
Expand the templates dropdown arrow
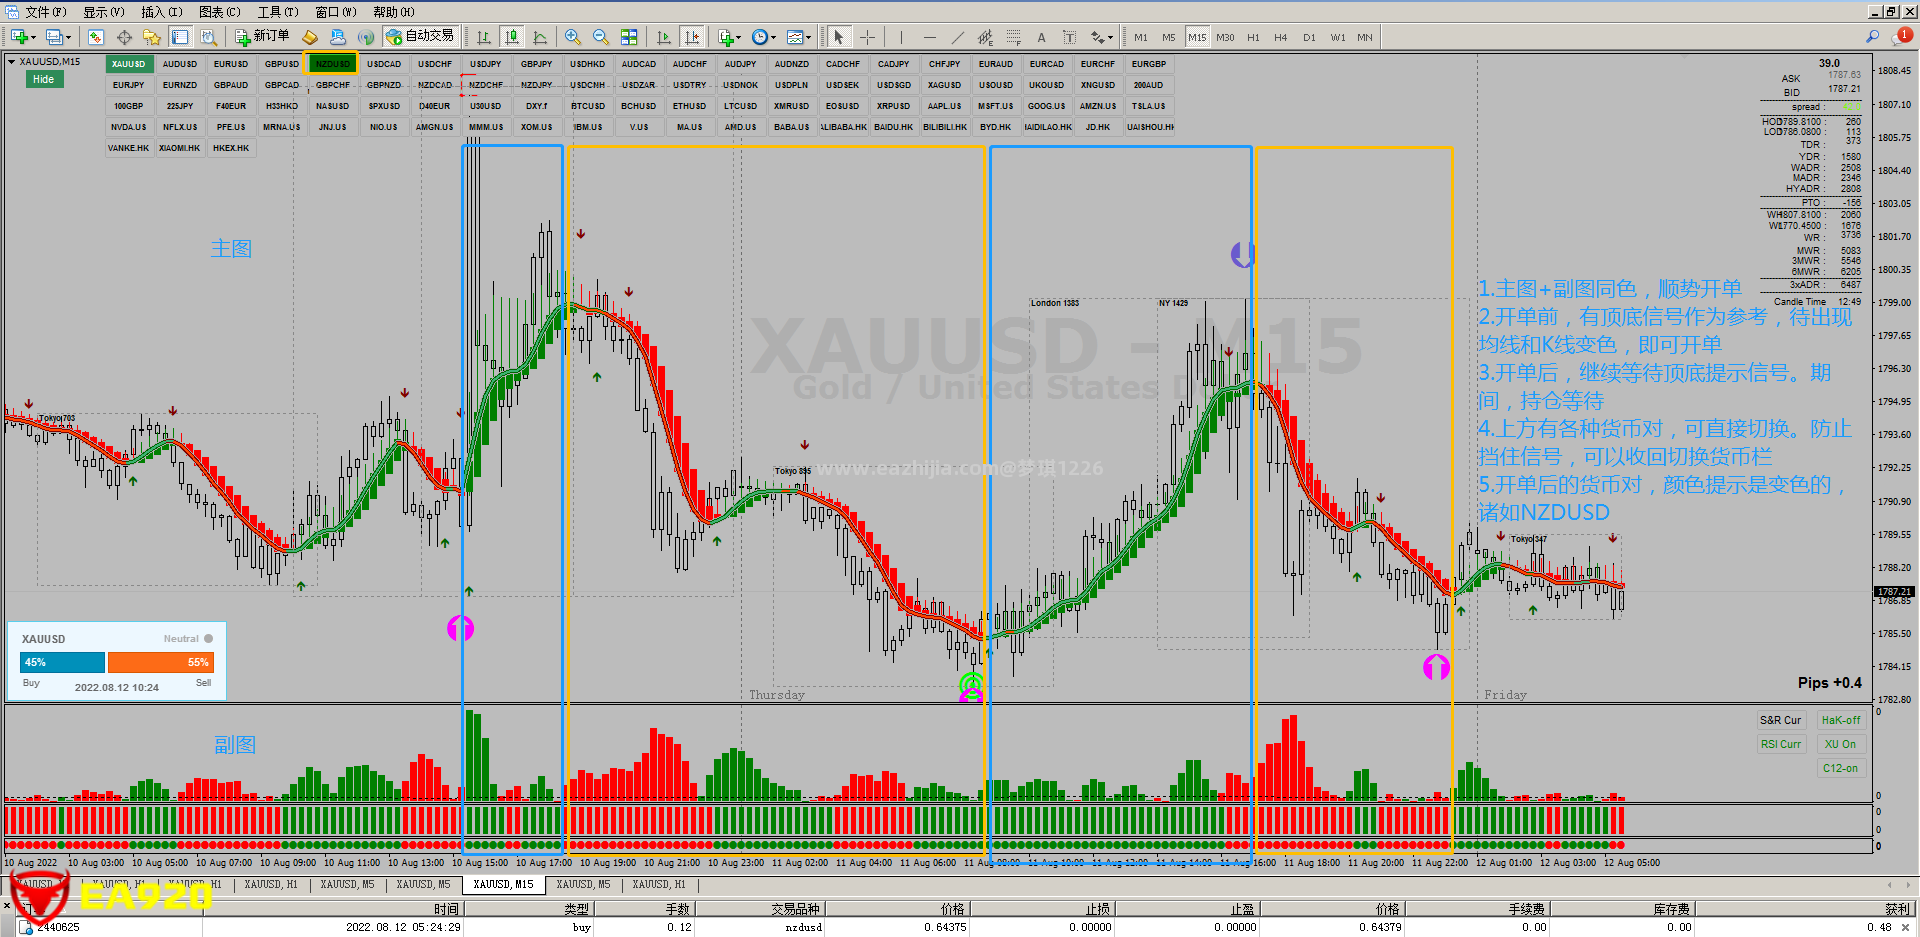pos(808,38)
